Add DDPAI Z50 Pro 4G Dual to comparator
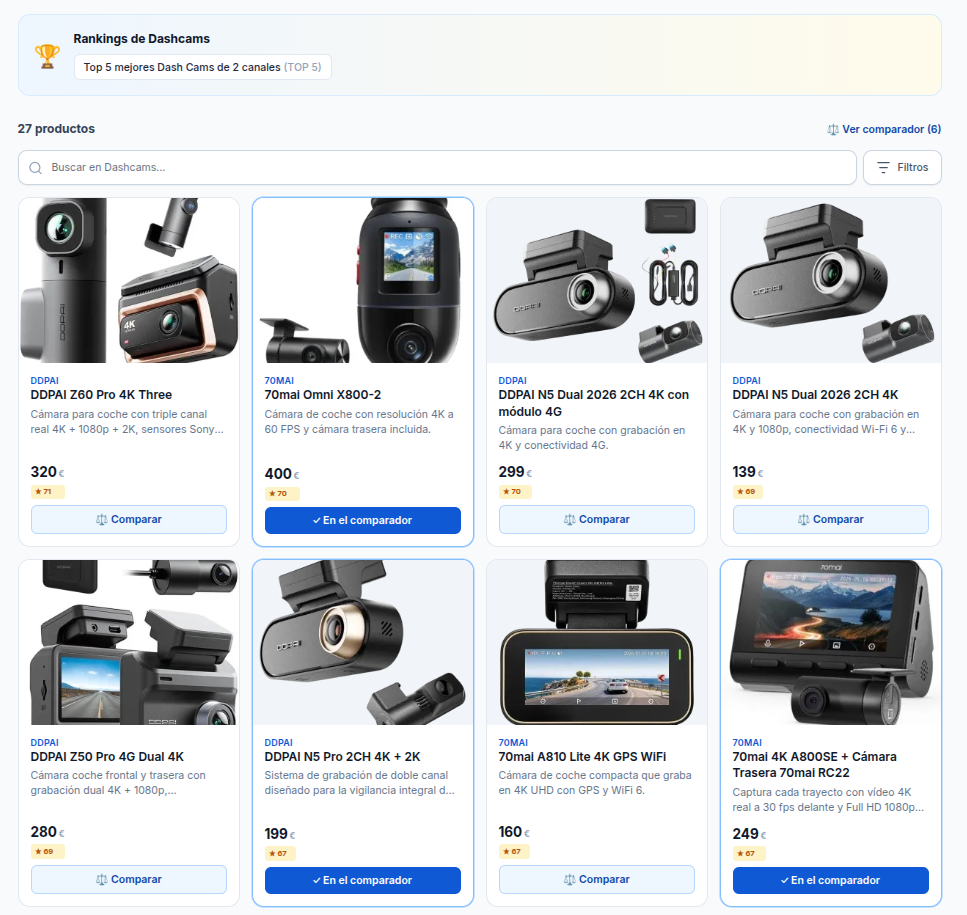The image size is (967, 915). (x=129, y=880)
